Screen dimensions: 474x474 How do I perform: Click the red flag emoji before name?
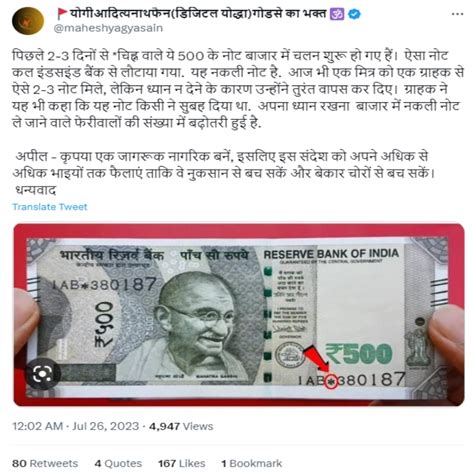point(62,14)
